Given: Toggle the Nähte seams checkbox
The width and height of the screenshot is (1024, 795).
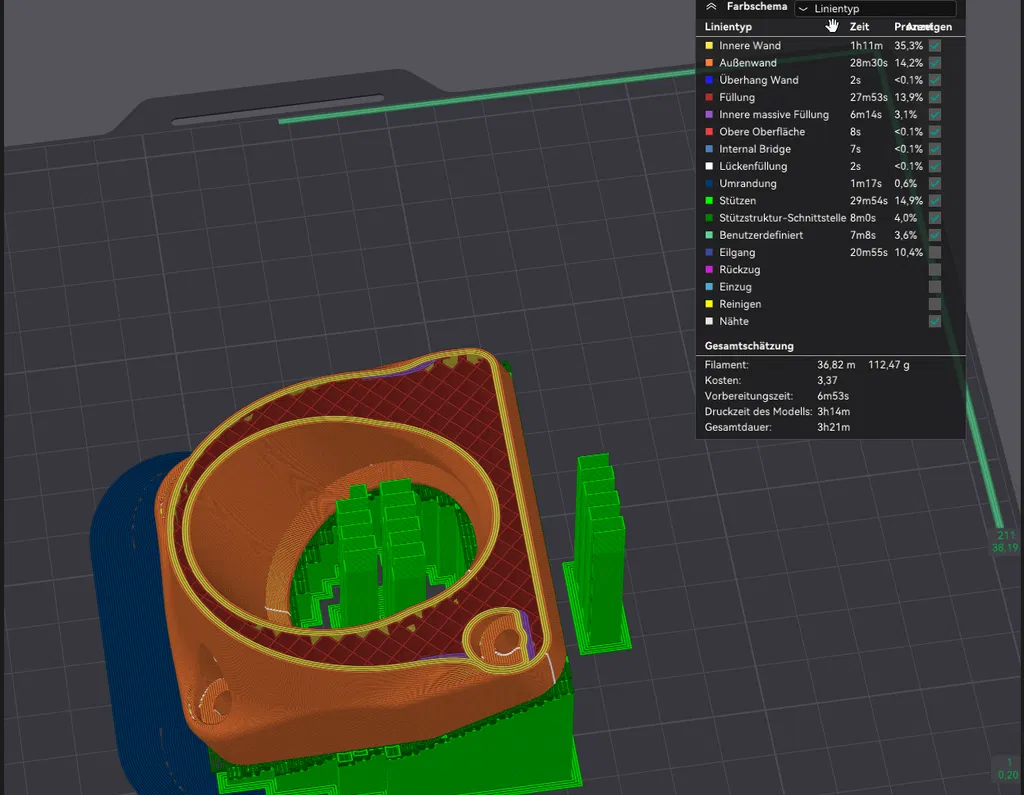Looking at the screenshot, I should [x=935, y=321].
